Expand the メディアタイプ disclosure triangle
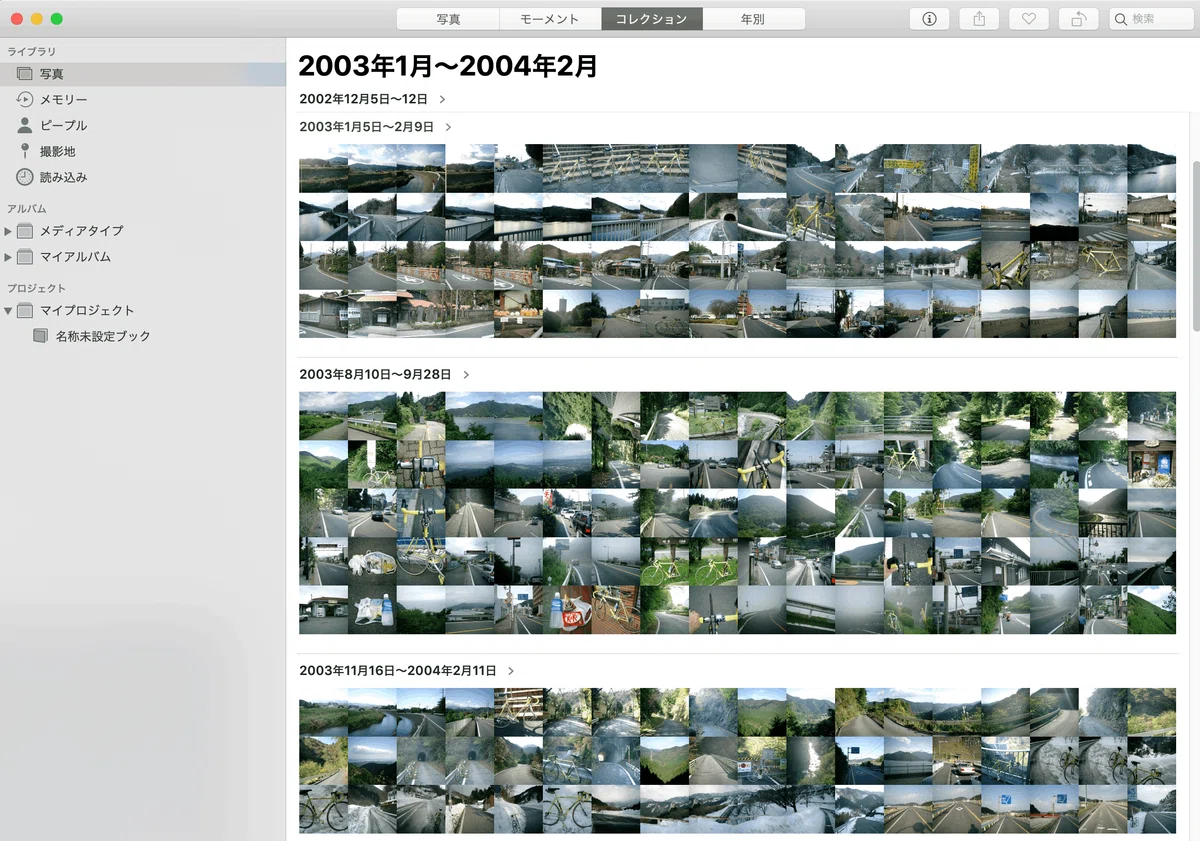The image size is (1200, 841). click(8, 231)
